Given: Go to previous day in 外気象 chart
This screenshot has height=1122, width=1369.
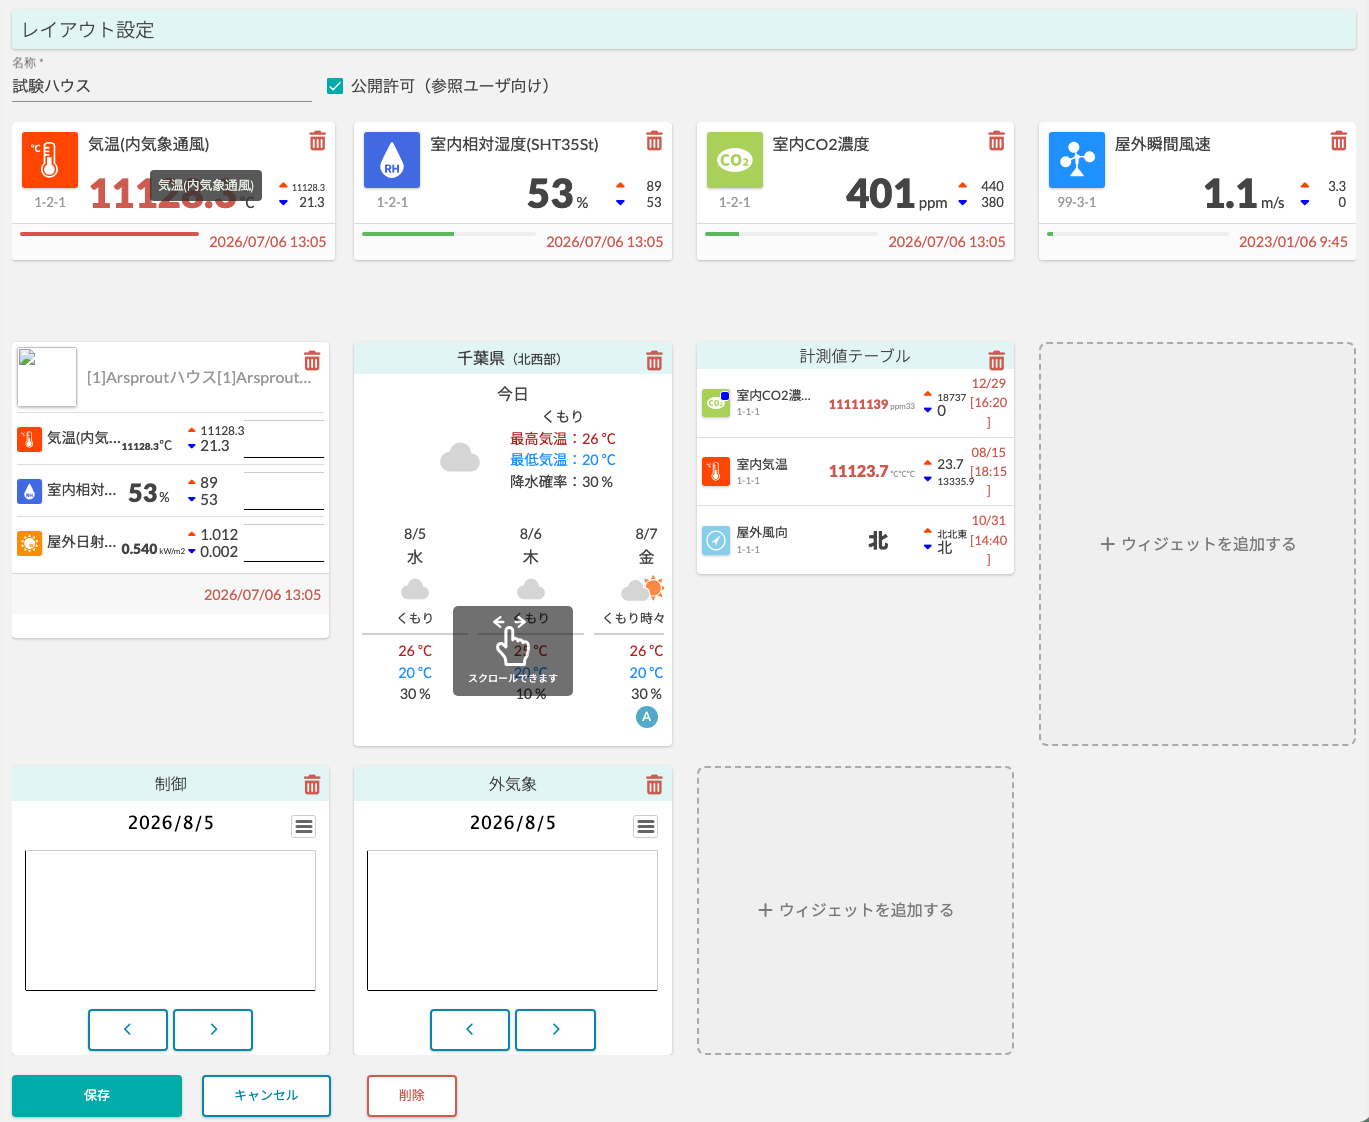Looking at the screenshot, I should point(470,1029).
